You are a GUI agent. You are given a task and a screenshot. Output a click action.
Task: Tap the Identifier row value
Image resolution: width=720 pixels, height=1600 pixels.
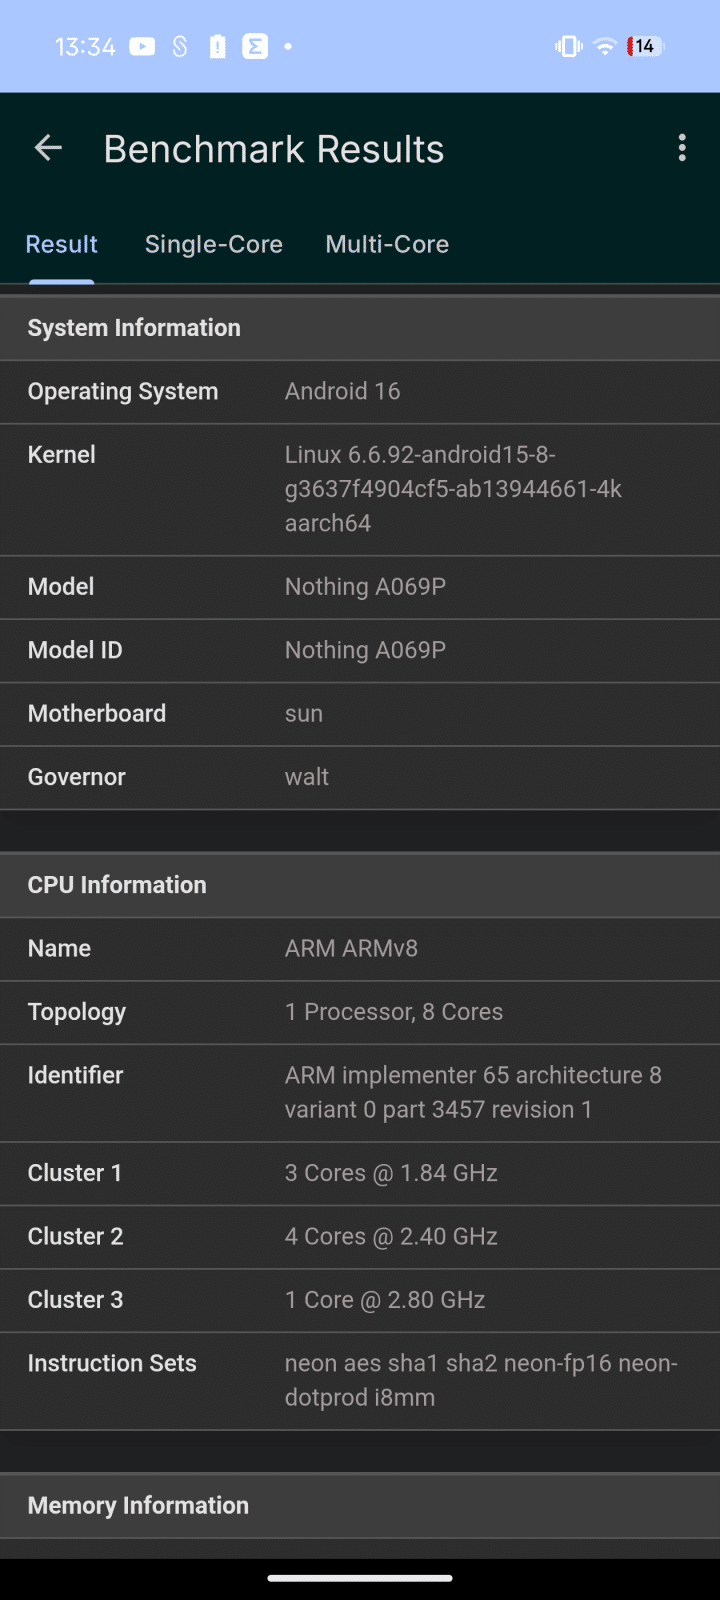(x=472, y=1092)
